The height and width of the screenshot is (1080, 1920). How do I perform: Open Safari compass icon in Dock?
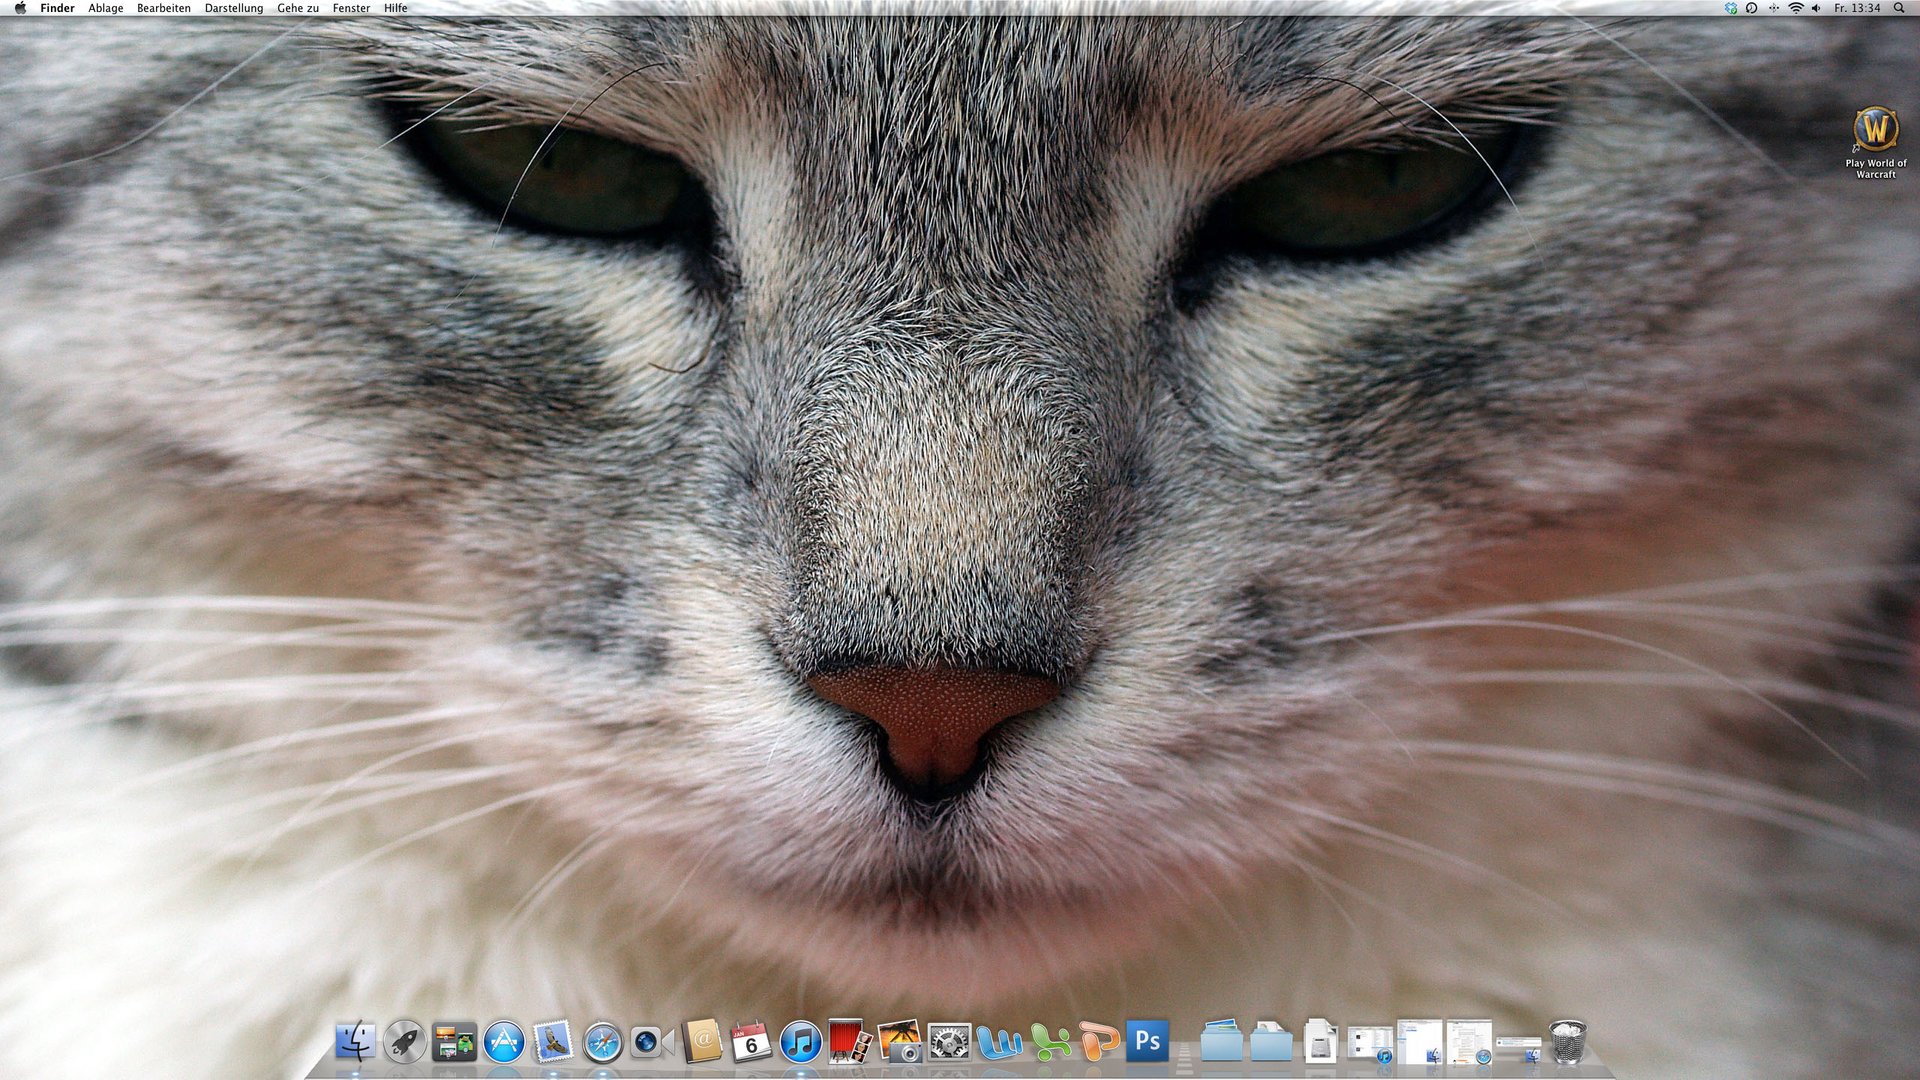click(603, 1042)
